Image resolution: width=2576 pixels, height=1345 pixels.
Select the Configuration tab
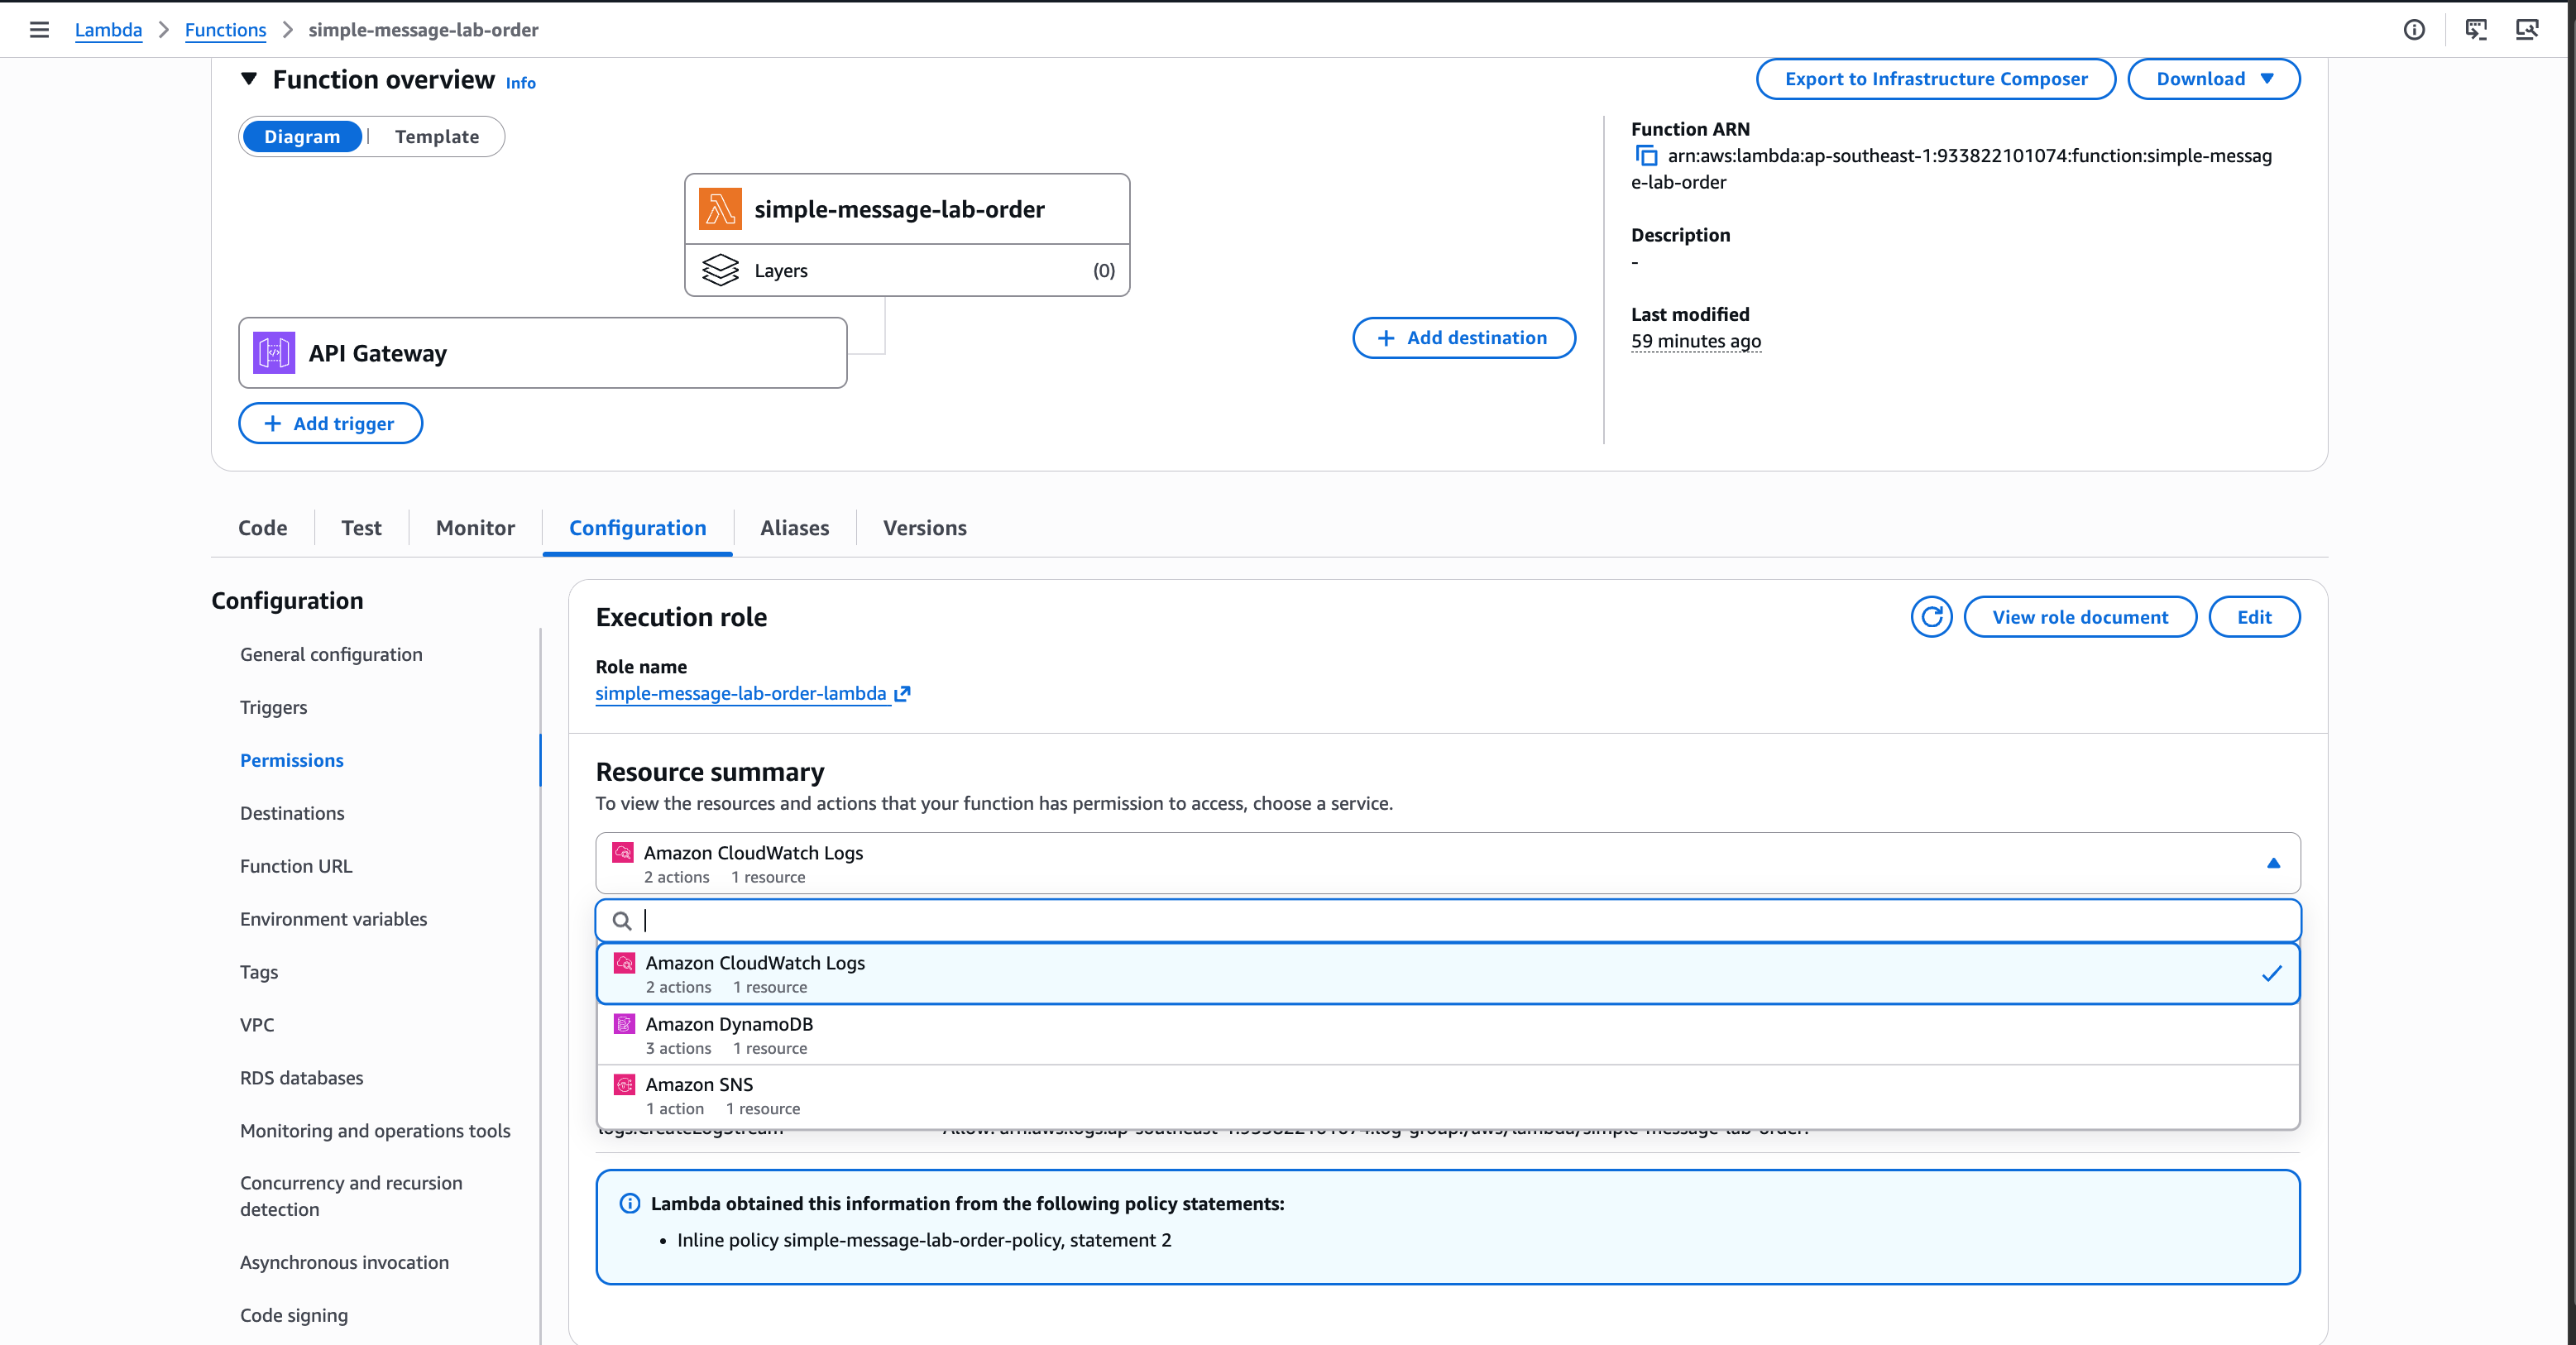638,528
